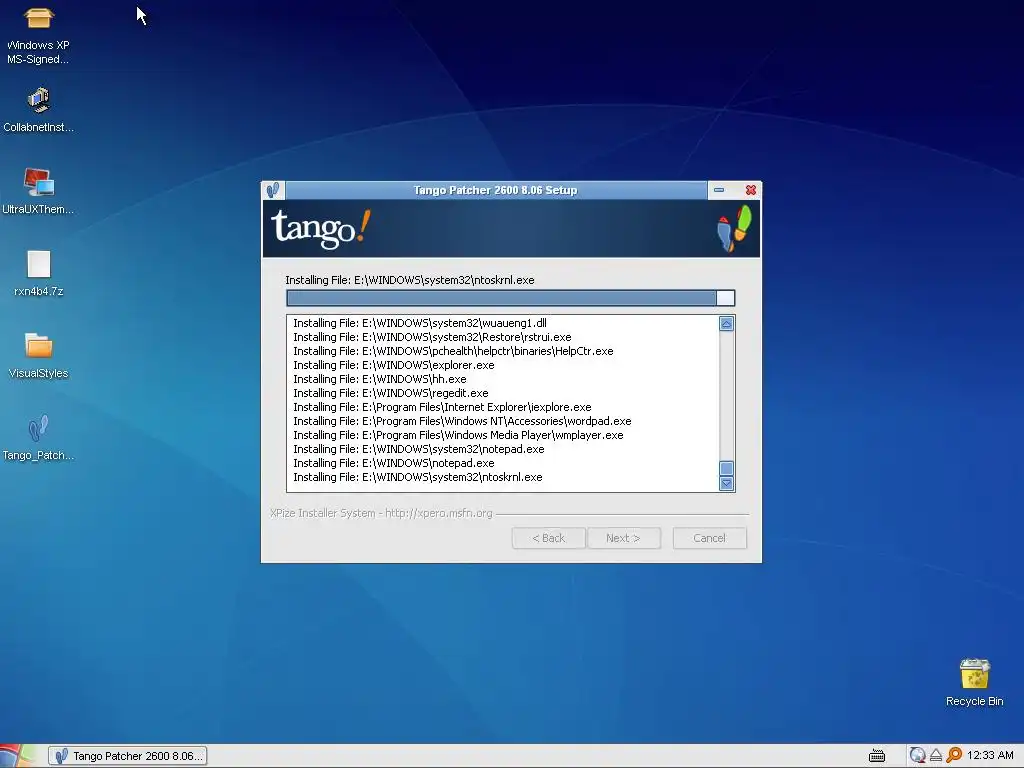Activate Tango Patcher taskbar button
The width and height of the screenshot is (1024, 768).
click(x=128, y=756)
